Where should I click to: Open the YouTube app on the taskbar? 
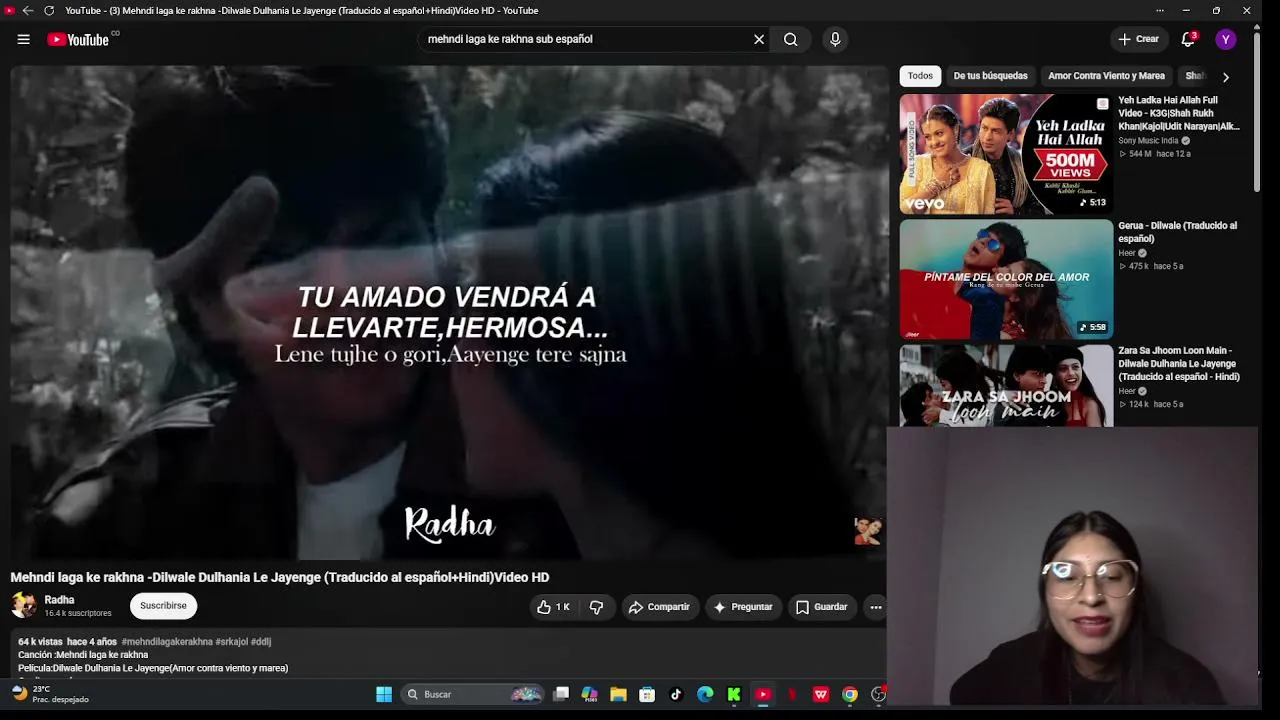tap(763, 694)
